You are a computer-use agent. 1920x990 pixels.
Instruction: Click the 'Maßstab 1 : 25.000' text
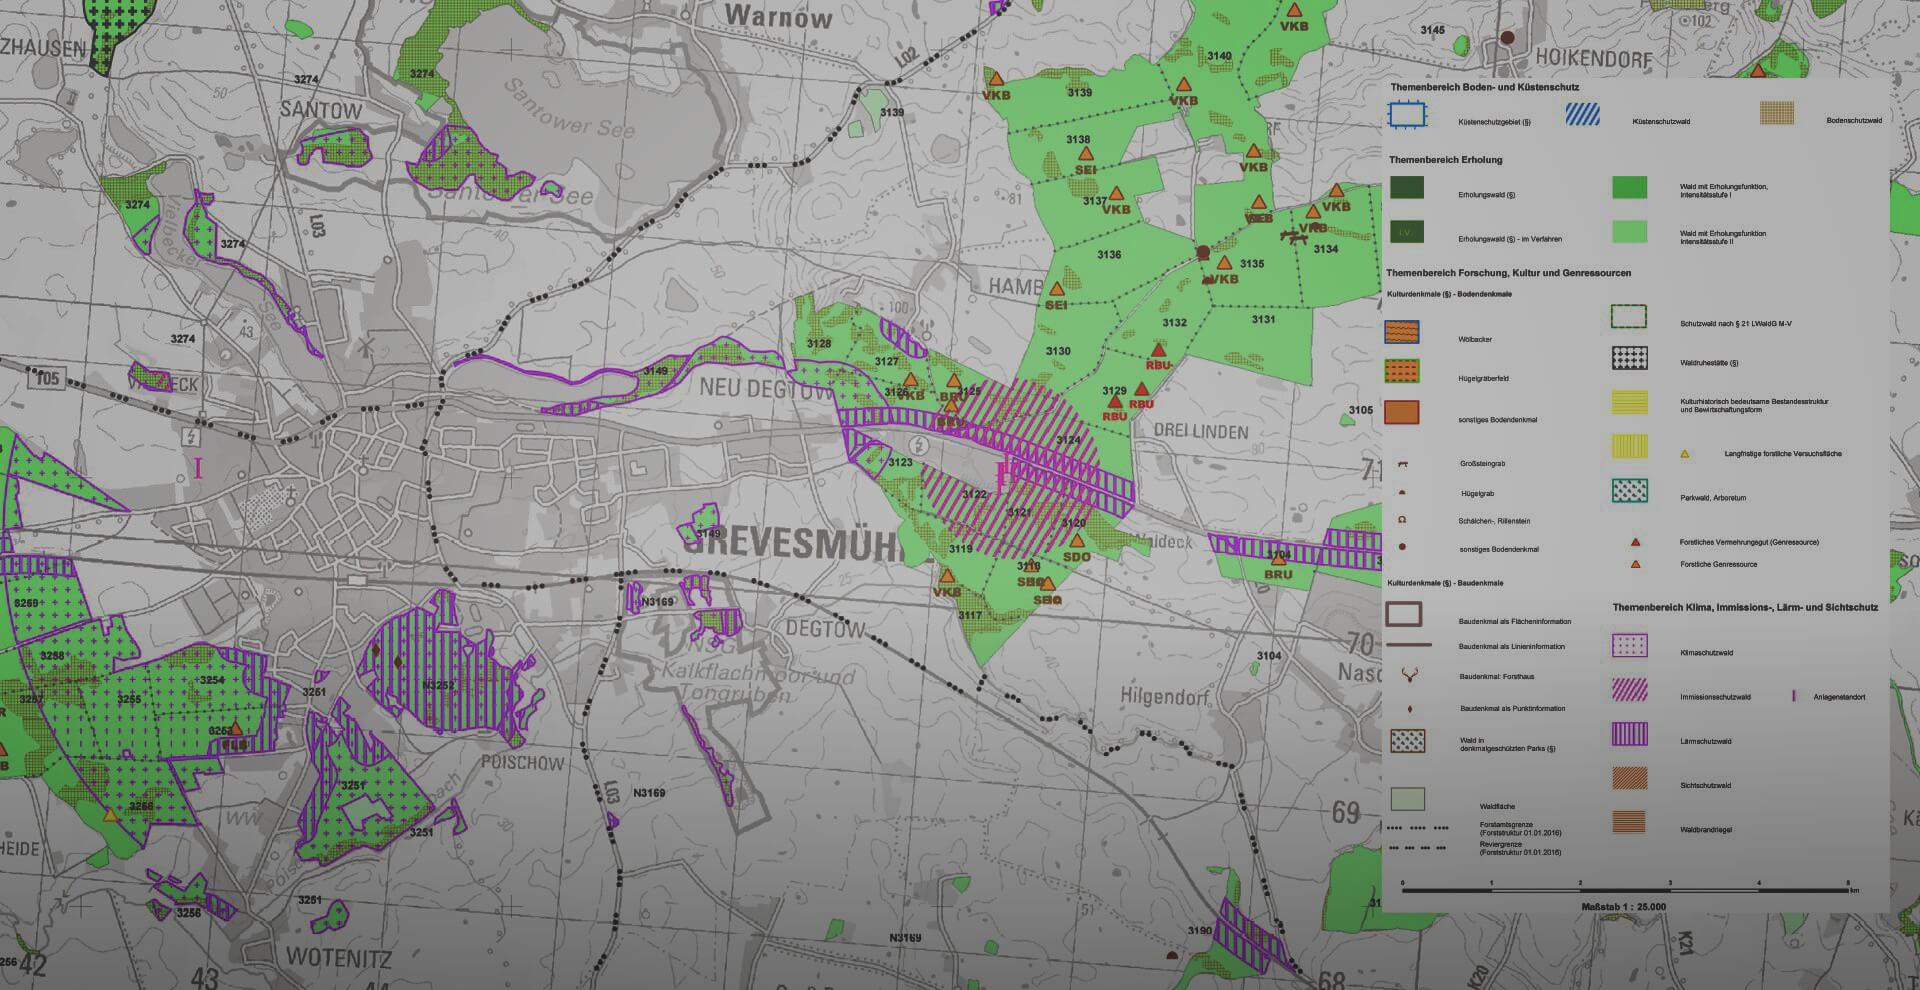click(x=1623, y=907)
